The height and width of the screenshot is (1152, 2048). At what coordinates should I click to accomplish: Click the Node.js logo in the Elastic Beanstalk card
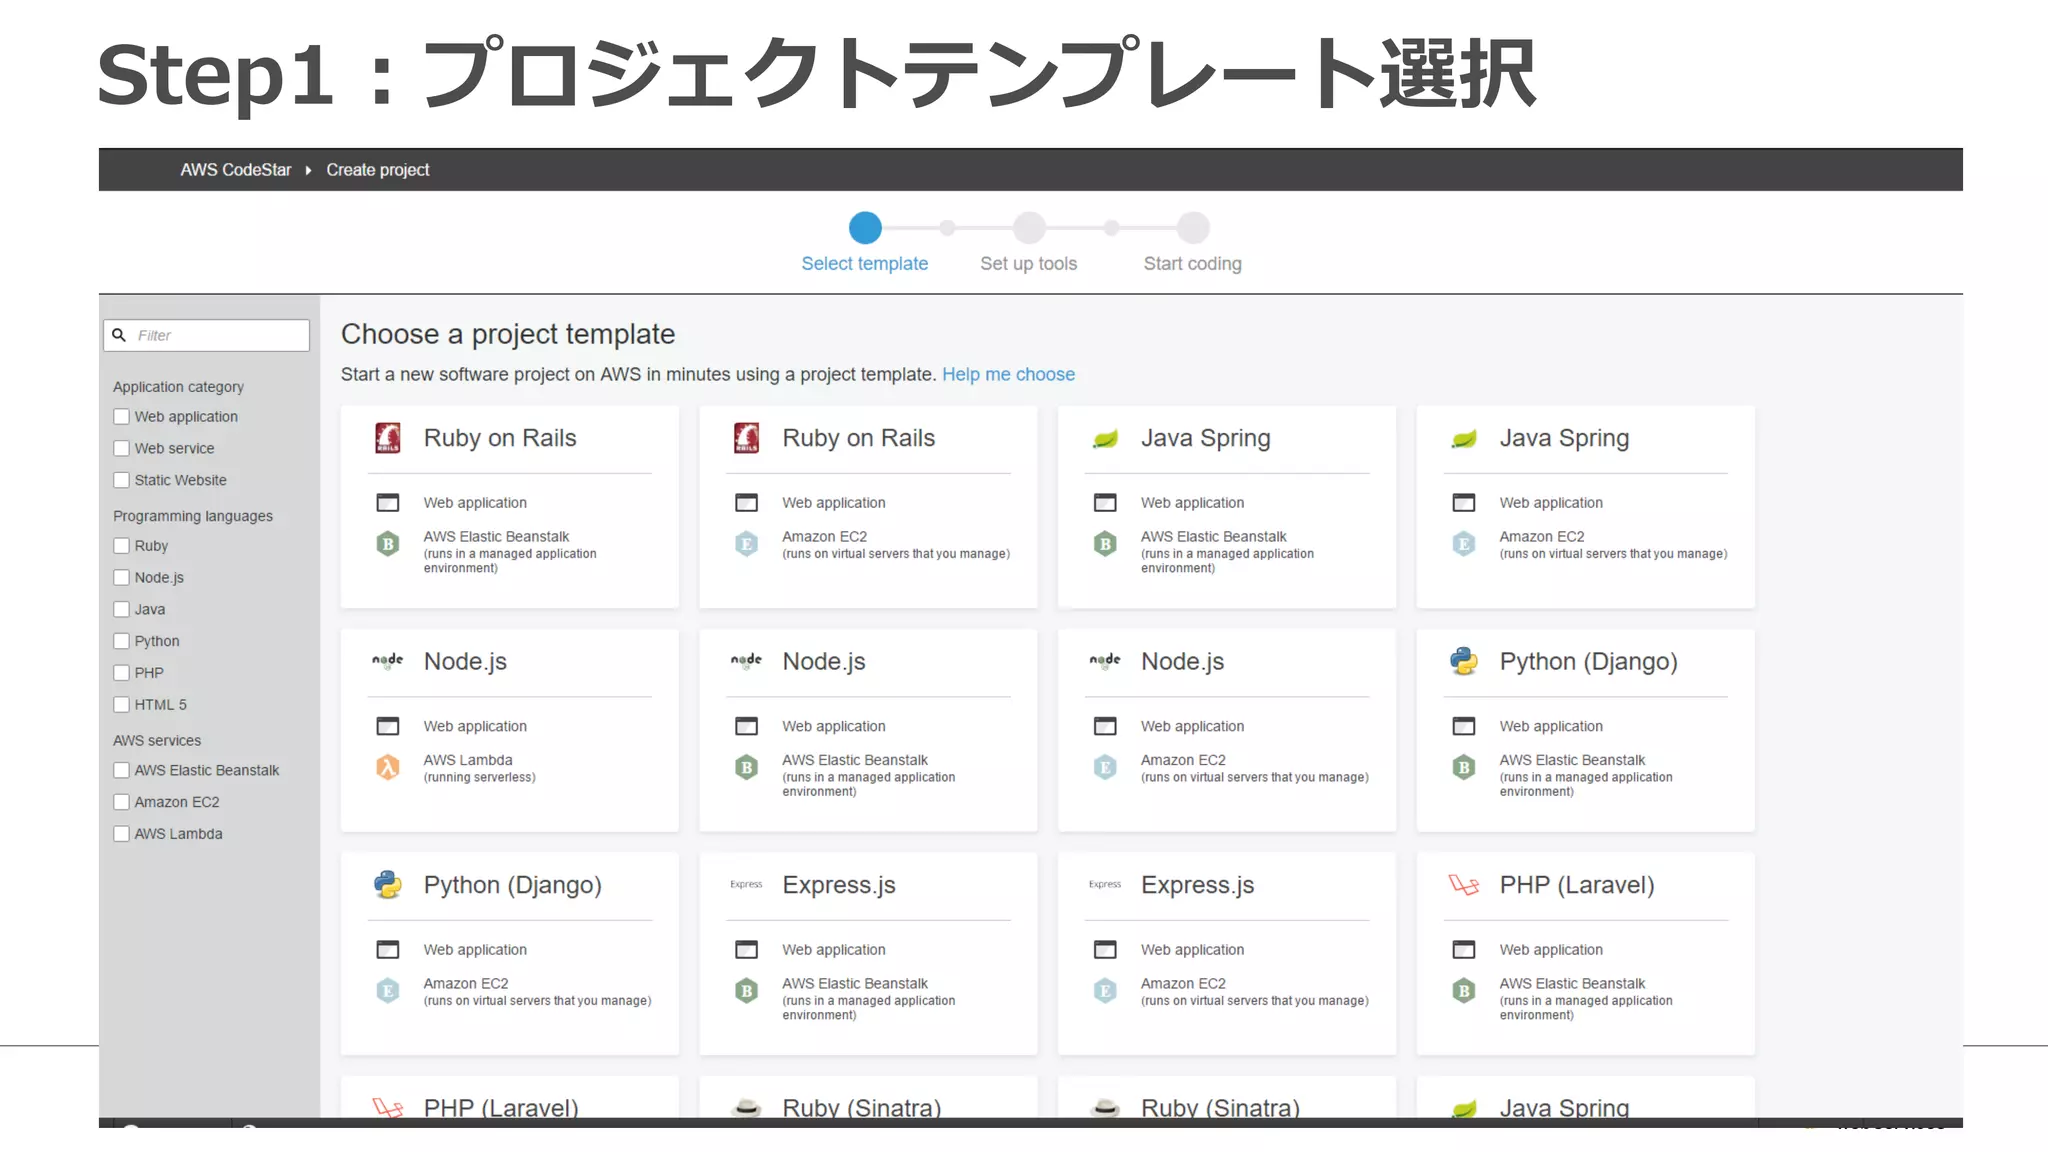point(746,661)
